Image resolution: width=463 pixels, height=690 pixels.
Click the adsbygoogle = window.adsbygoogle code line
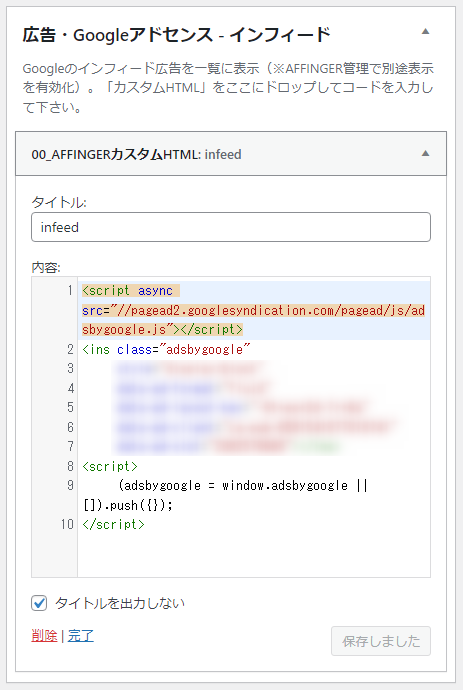point(243,485)
